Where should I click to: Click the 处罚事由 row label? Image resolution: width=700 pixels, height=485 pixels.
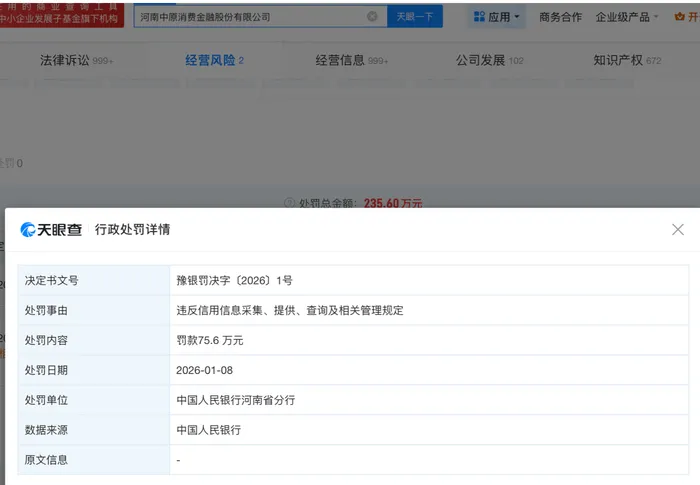(46, 310)
